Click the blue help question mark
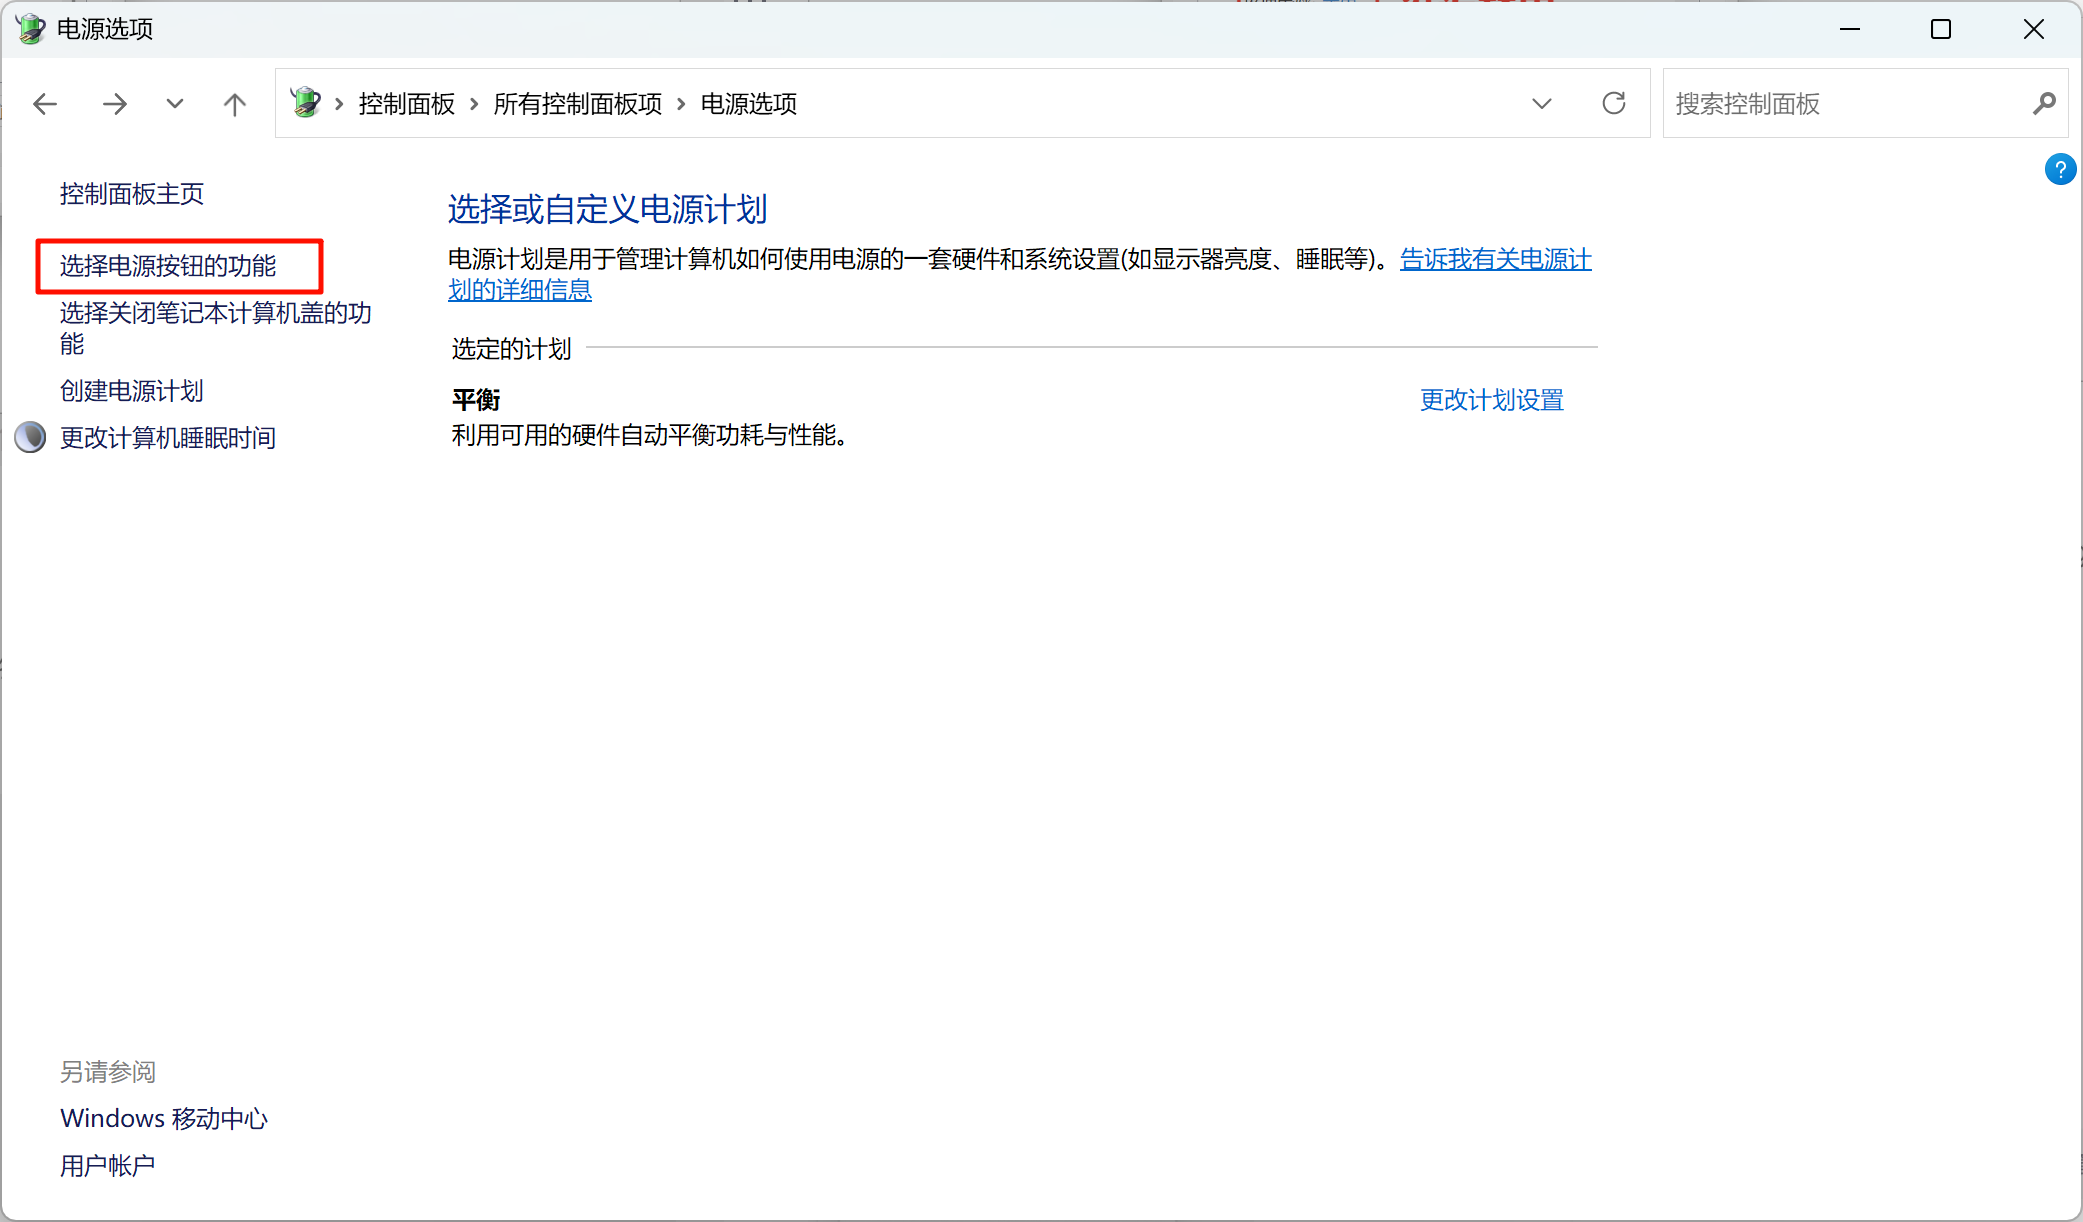Image resolution: width=2083 pixels, height=1222 pixels. (x=2060, y=169)
